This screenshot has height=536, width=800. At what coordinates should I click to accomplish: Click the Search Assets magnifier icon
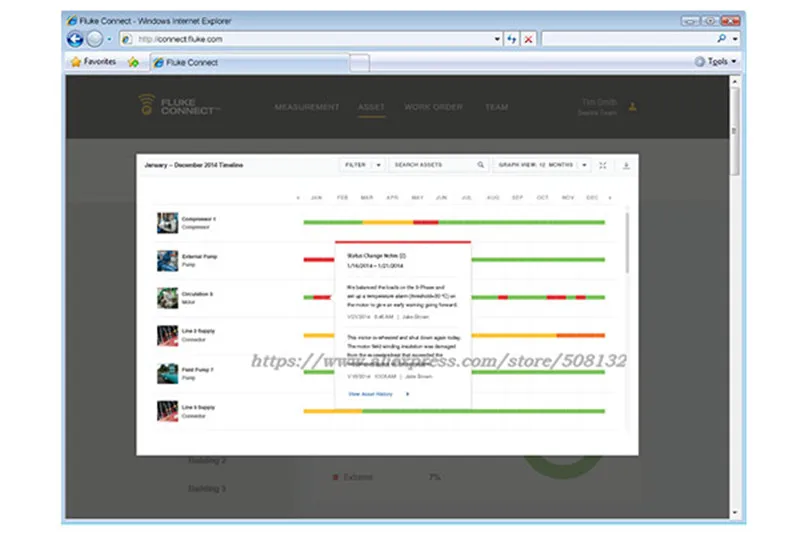click(481, 165)
